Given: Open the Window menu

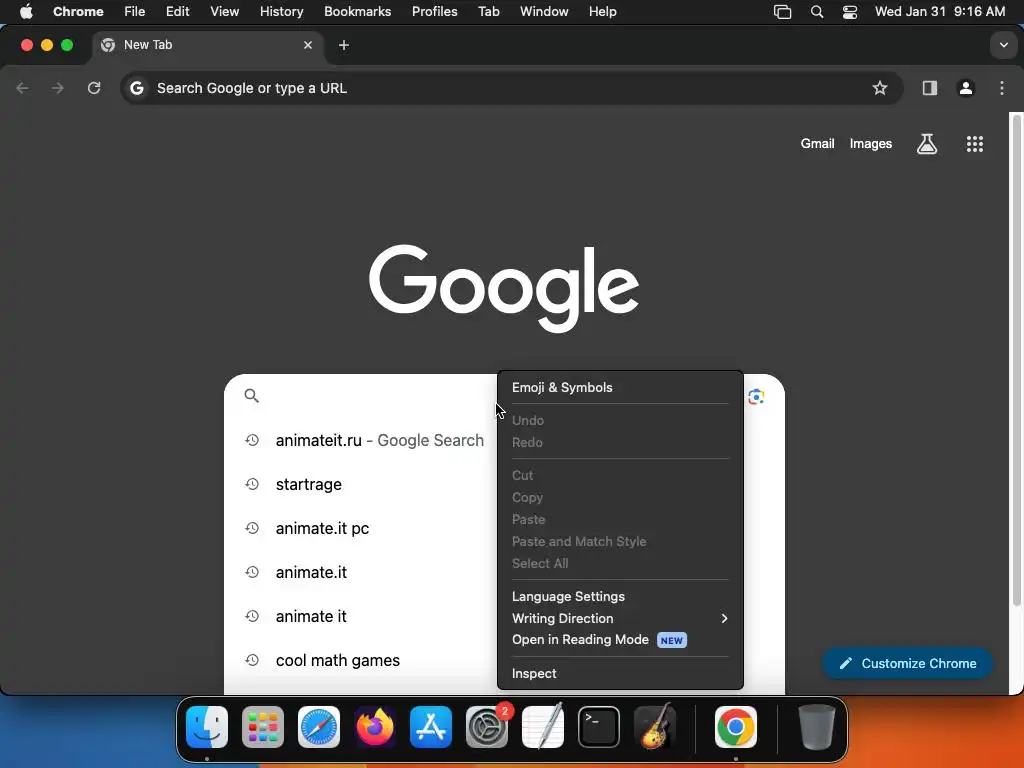Looking at the screenshot, I should click(x=544, y=12).
